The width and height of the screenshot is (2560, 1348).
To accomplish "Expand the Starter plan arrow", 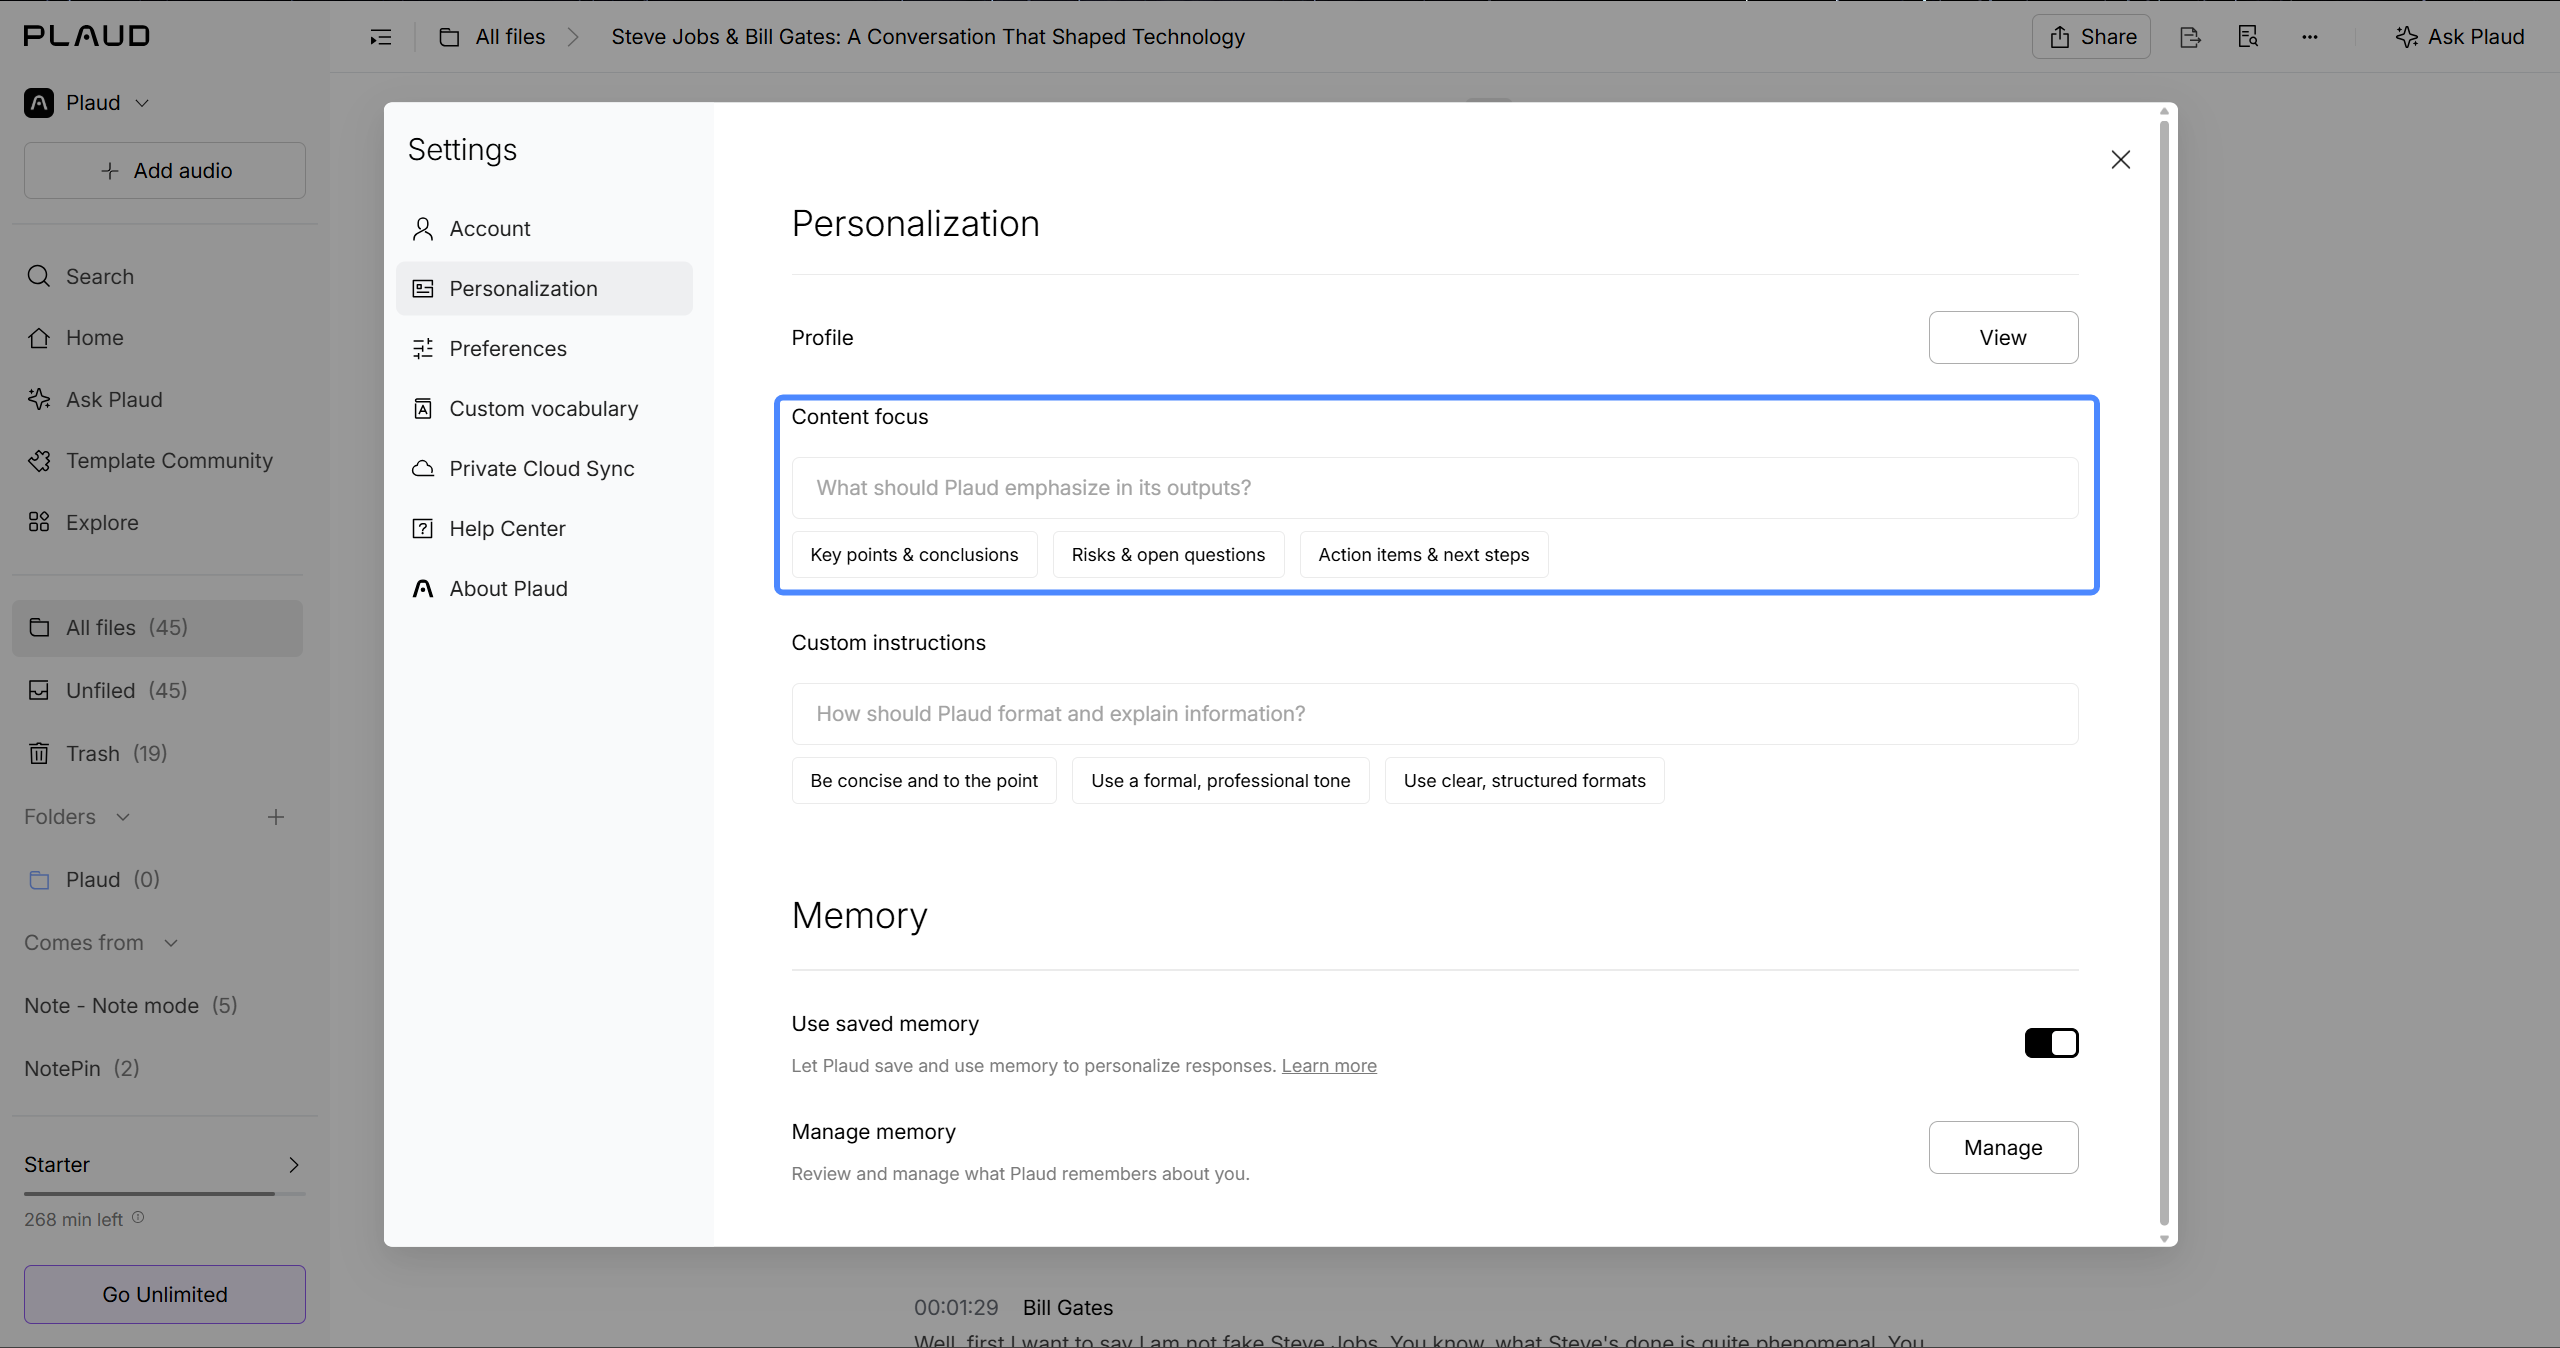I will [x=294, y=1165].
